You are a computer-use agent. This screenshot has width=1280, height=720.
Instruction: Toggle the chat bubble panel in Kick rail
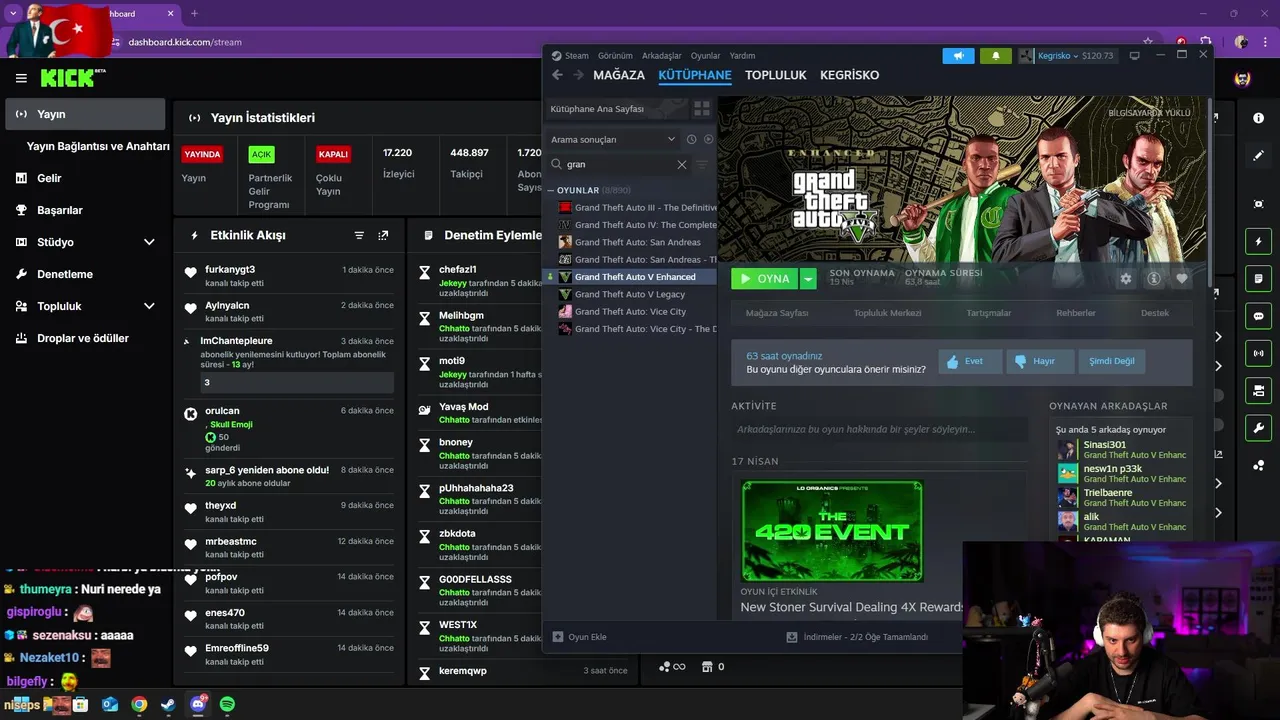pos(1258,316)
